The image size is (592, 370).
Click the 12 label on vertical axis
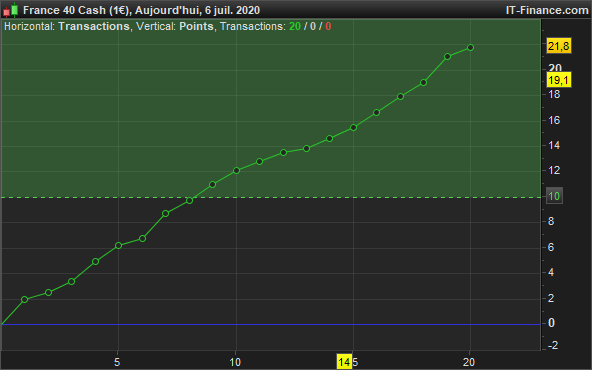tap(554, 171)
